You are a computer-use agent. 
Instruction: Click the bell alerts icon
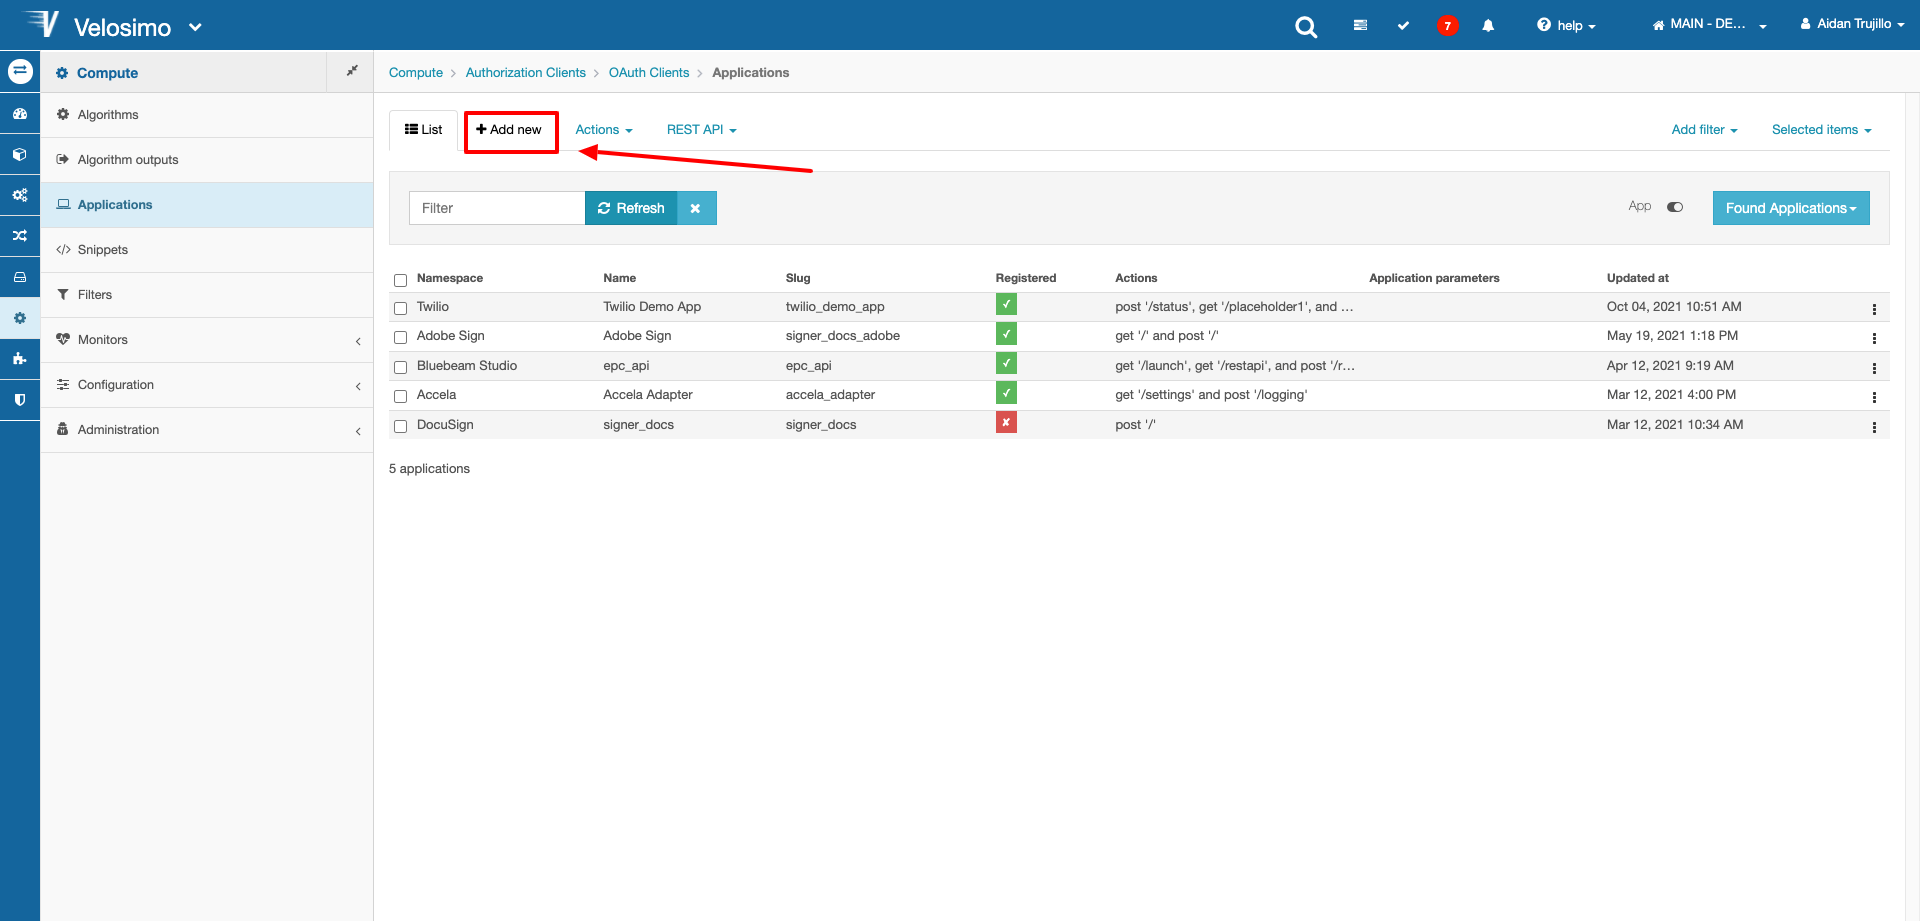(x=1488, y=26)
